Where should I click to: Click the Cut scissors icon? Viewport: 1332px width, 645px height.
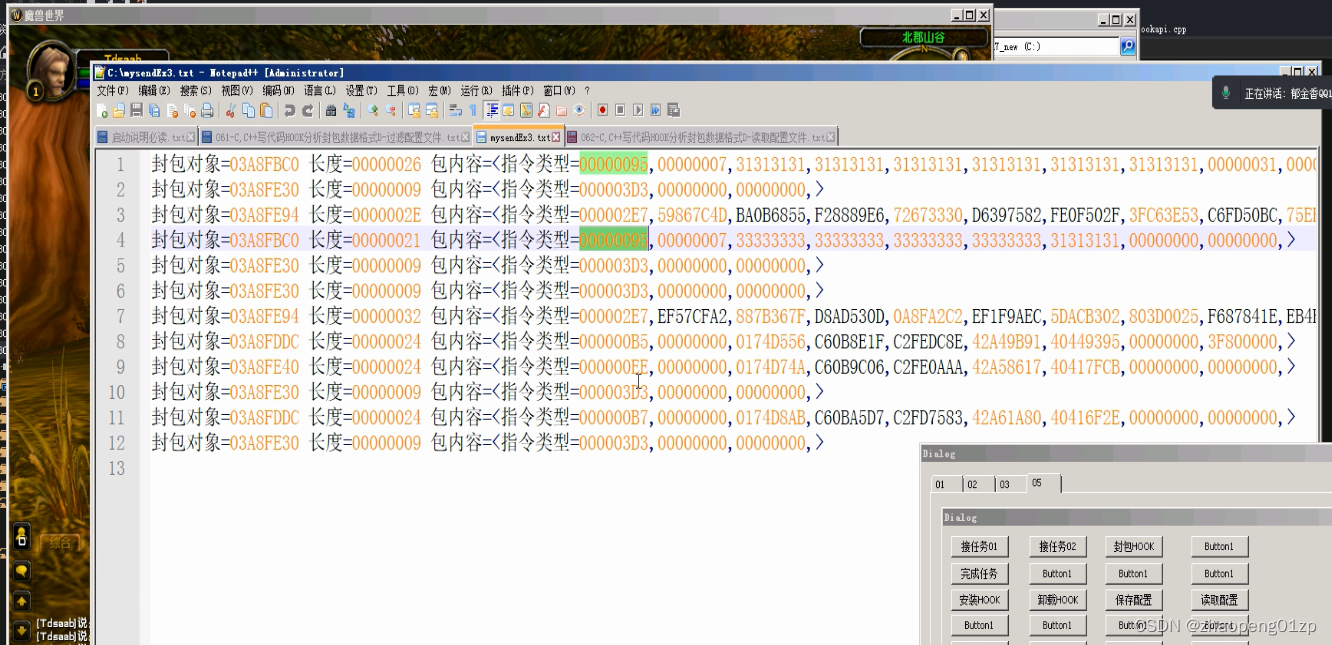coord(231,110)
